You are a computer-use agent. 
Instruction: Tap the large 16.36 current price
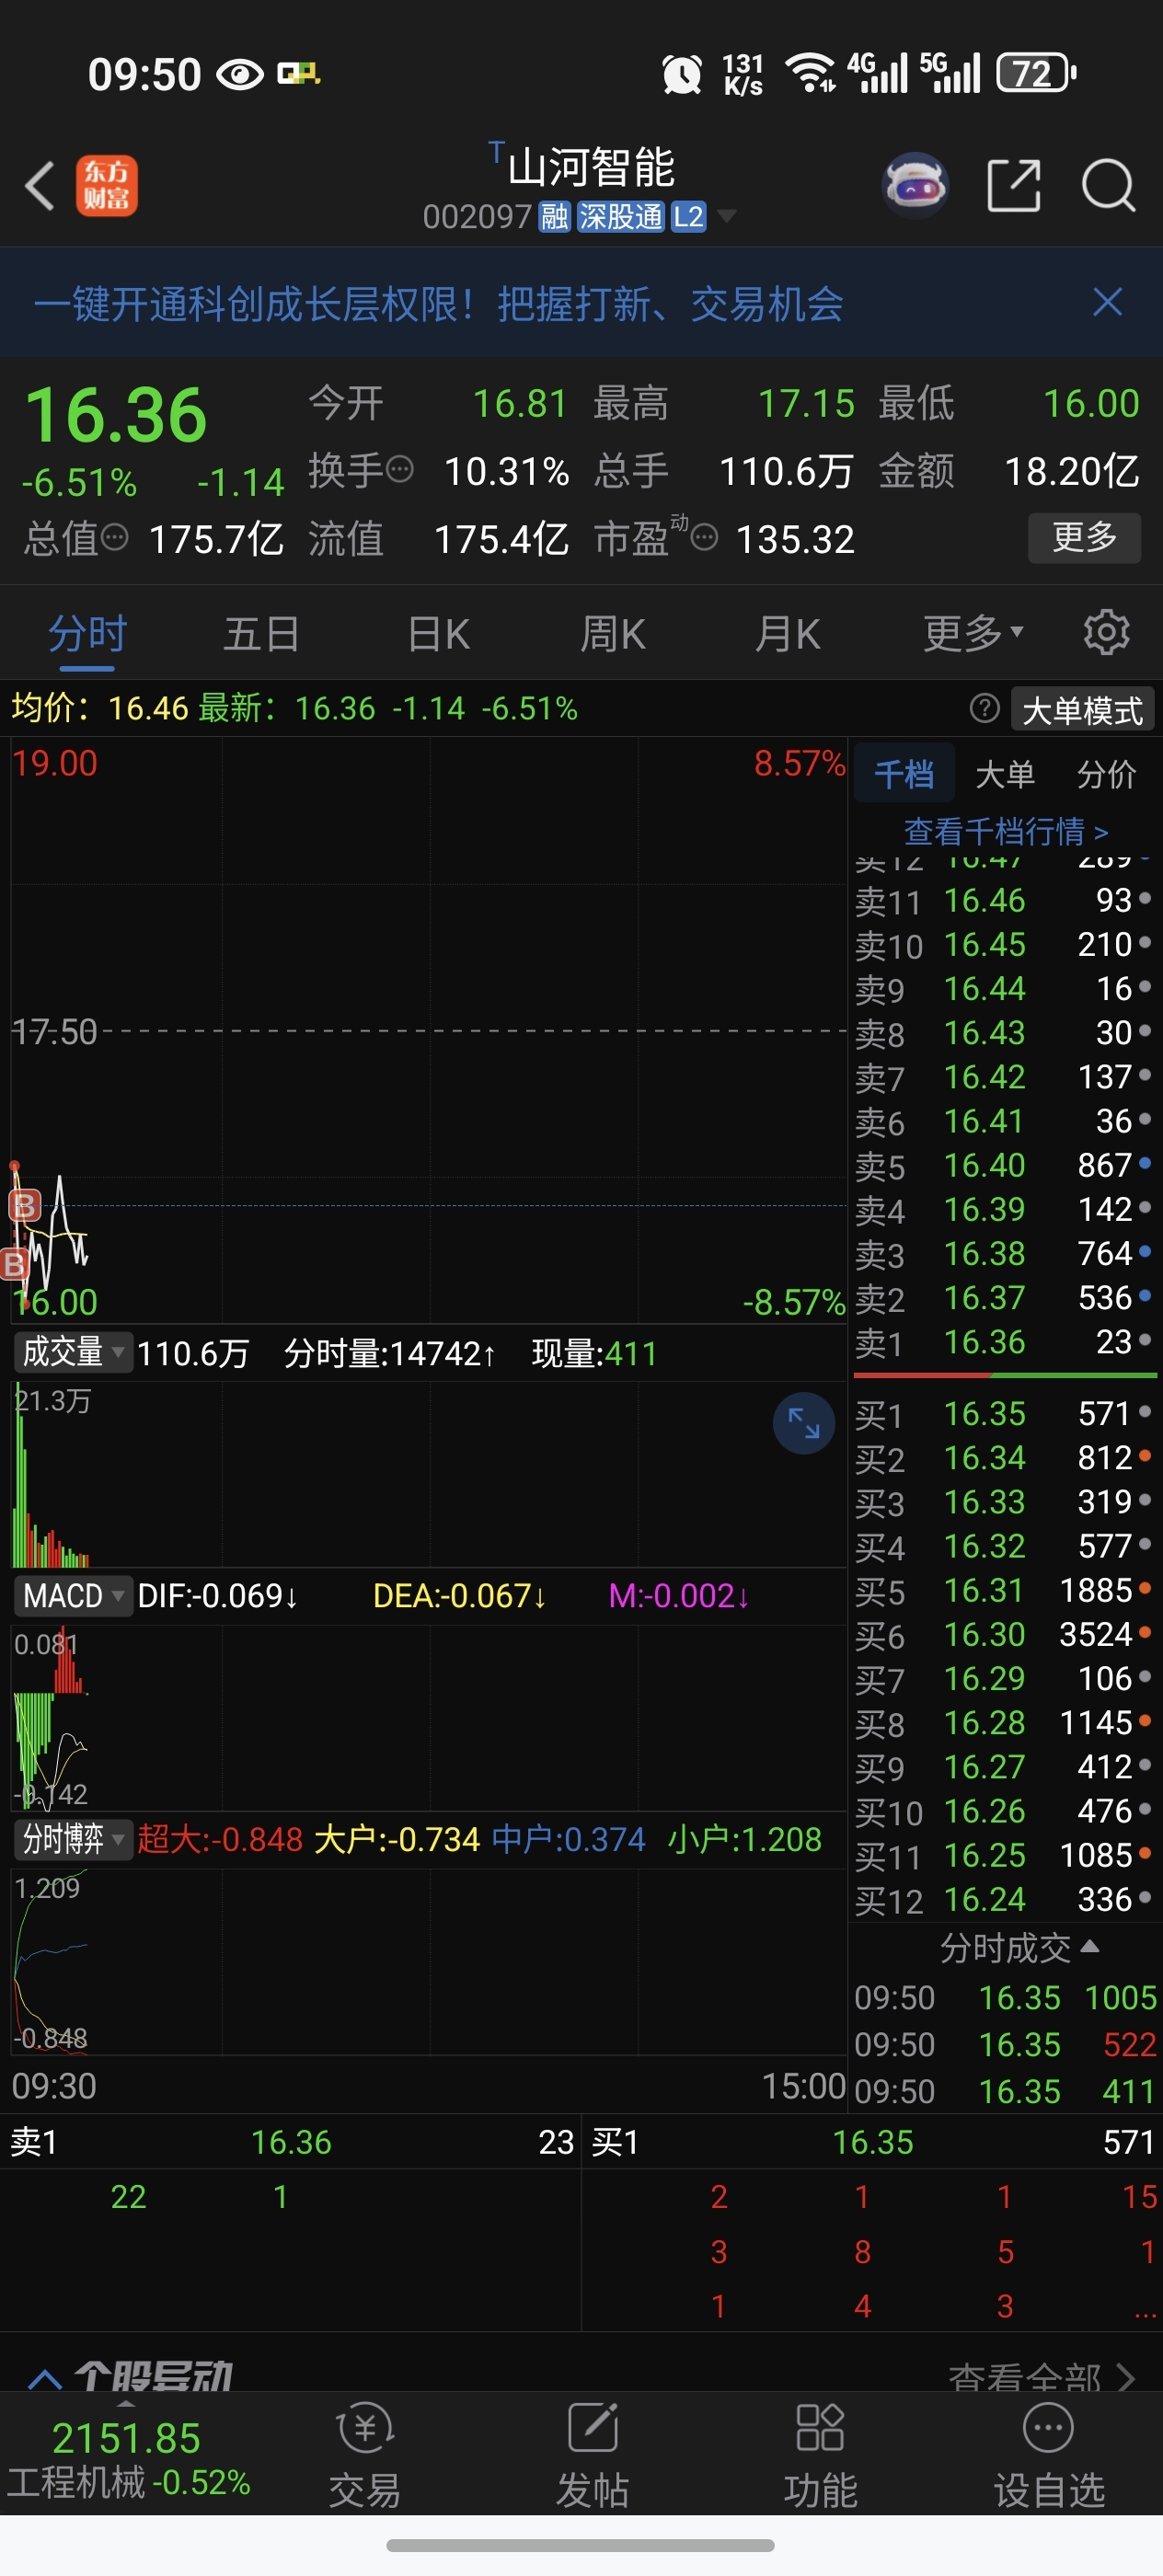[x=116, y=416]
